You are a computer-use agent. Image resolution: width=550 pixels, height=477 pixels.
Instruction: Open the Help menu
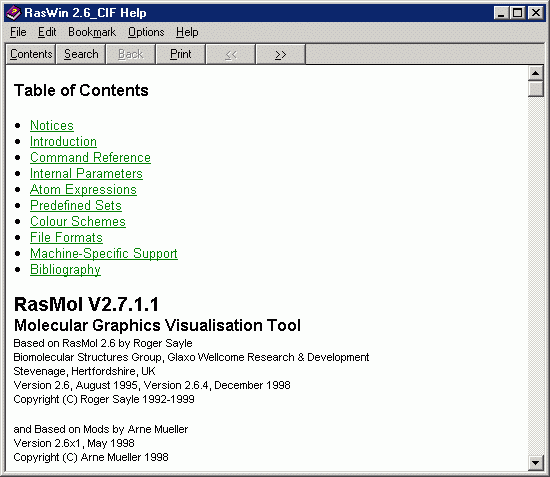click(187, 32)
